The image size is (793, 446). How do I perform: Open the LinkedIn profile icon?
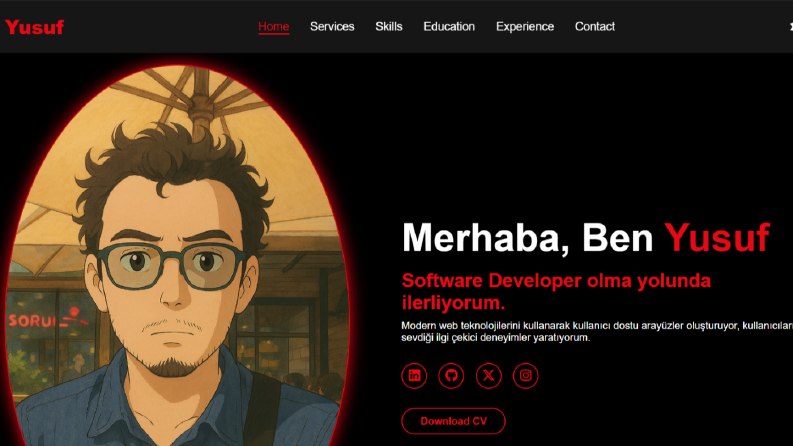pyautogui.click(x=414, y=376)
